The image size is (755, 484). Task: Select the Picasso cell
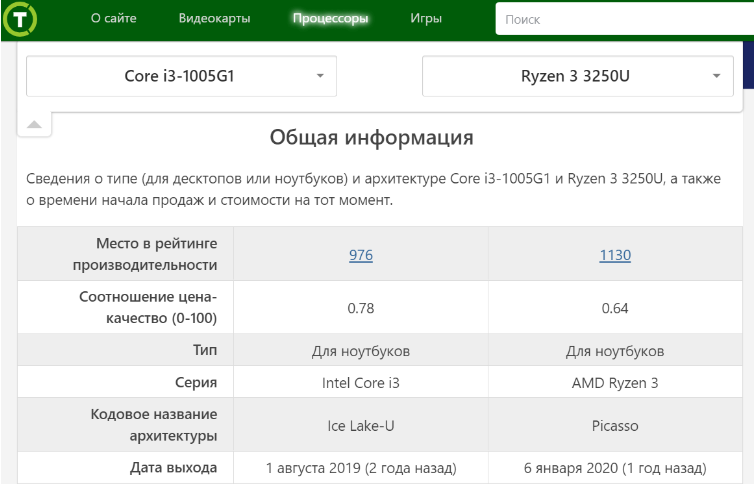pos(615,425)
